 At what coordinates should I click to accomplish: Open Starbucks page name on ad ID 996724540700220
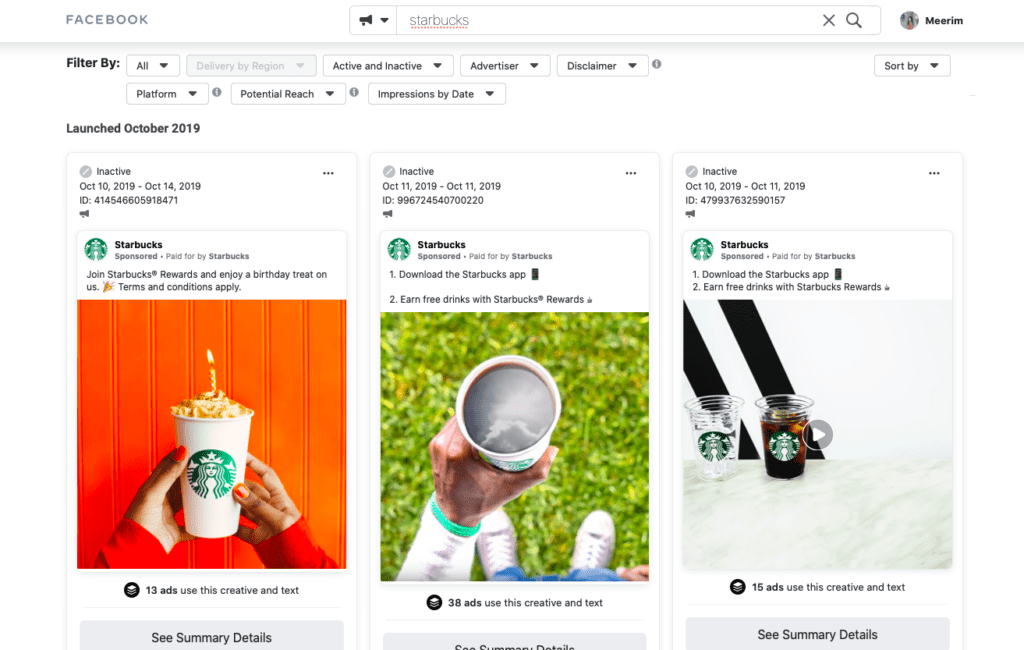[x=441, y=244]
